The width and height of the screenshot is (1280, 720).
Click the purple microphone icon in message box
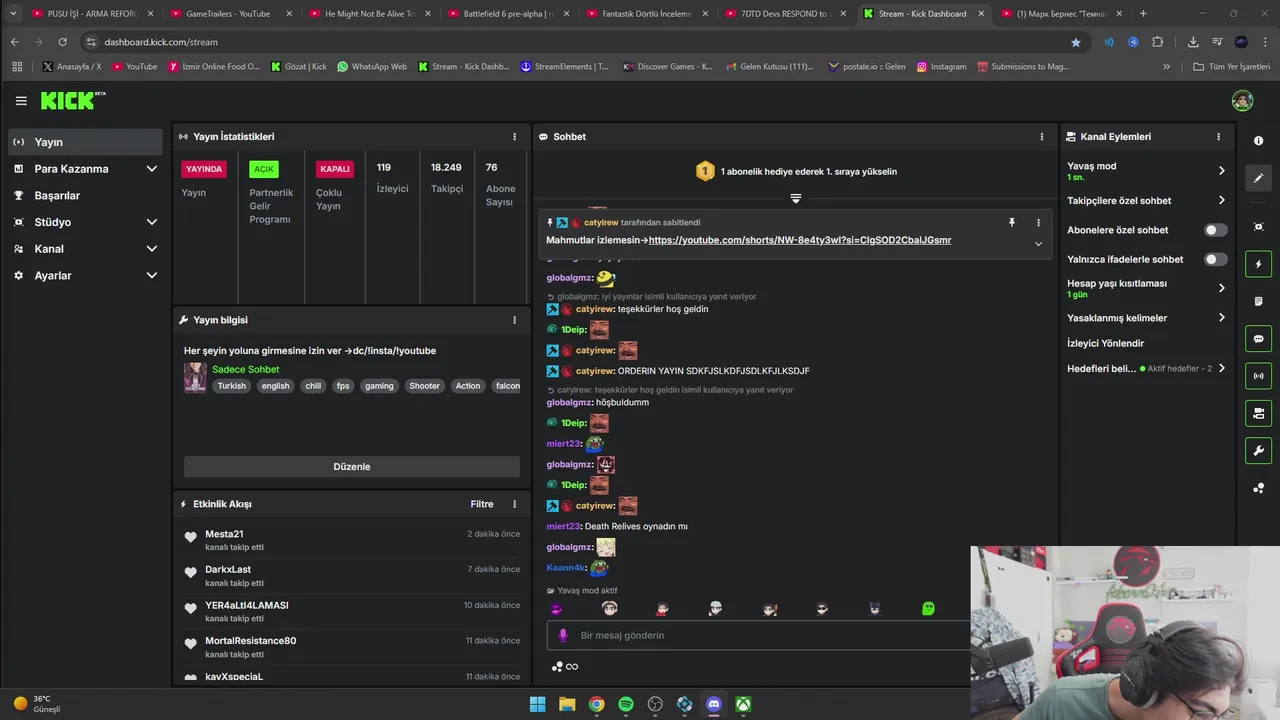coord(563,635)
